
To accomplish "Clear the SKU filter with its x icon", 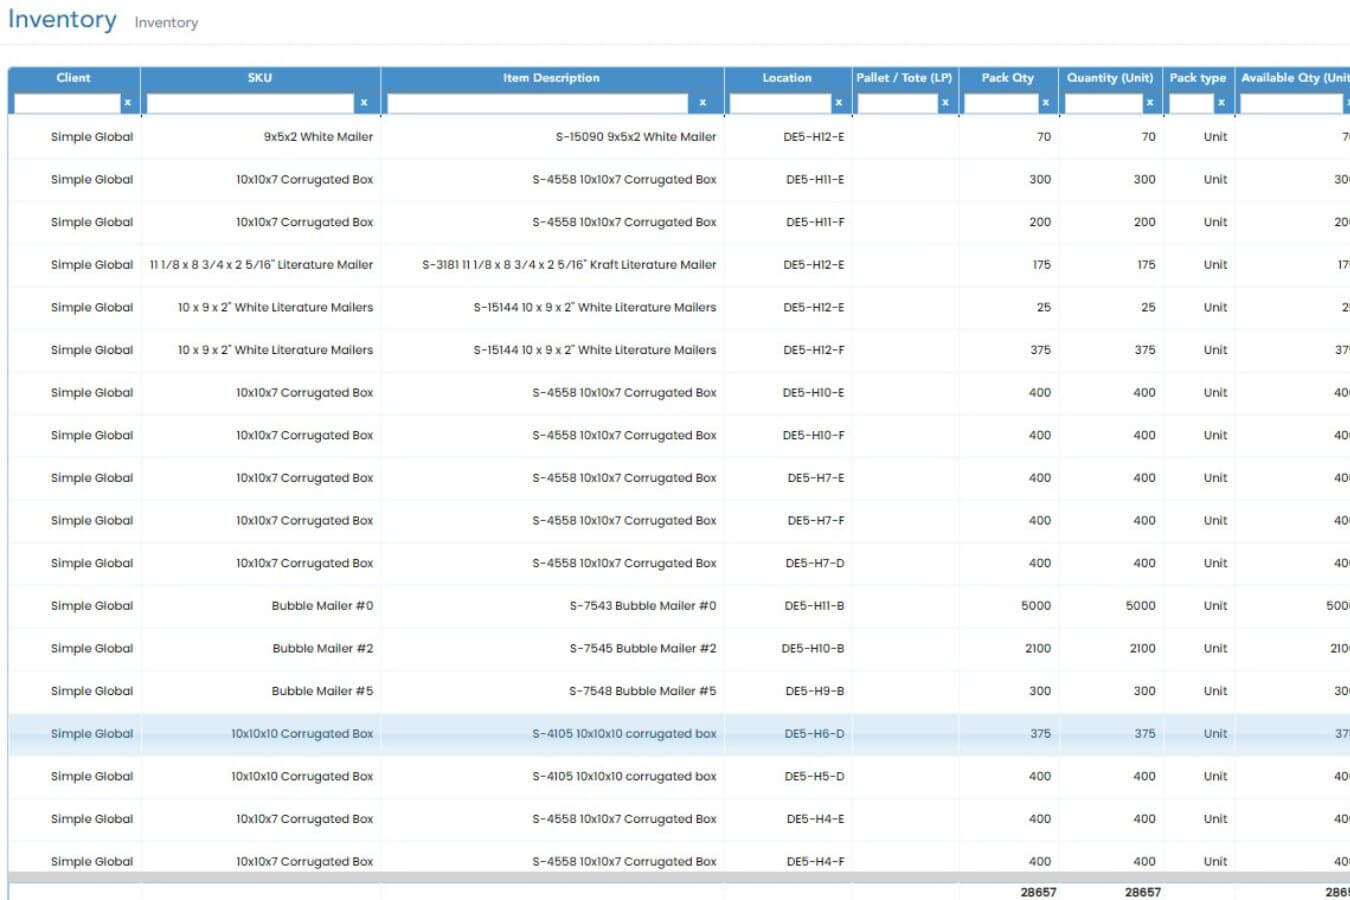I will coord(363,102).
